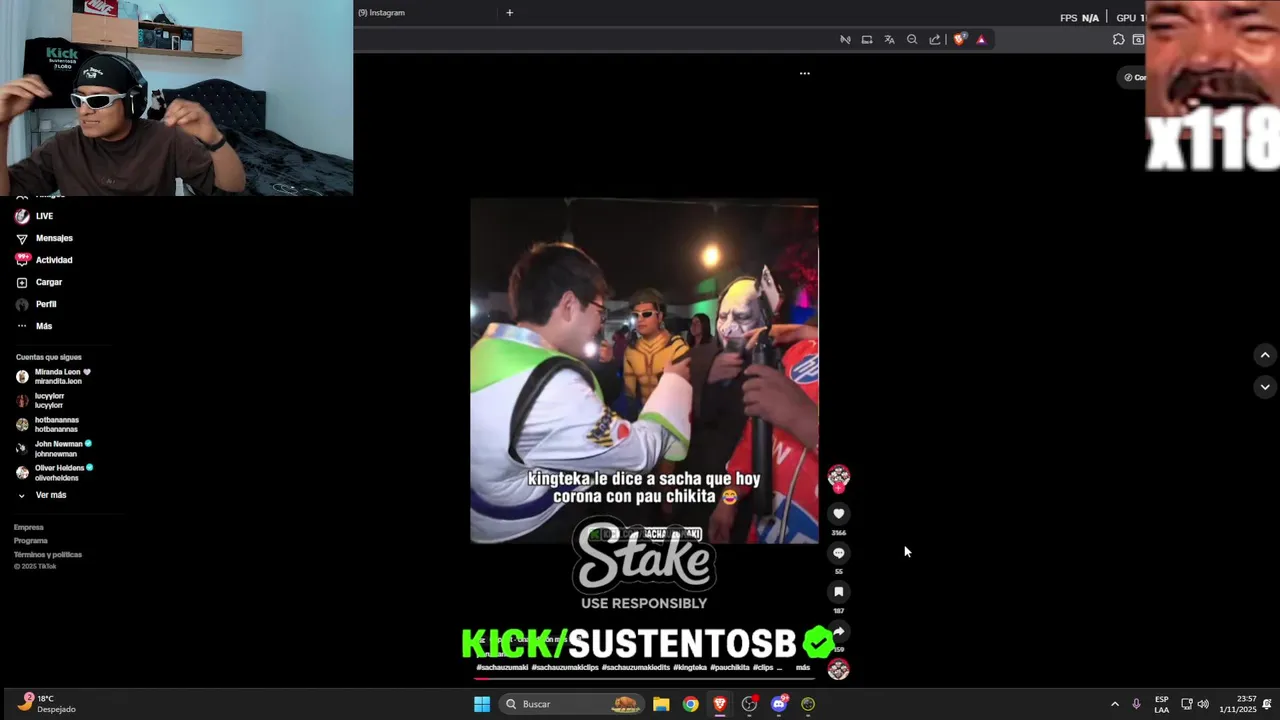
Task: Click microphone icon in system tray
Action: [x=1136, y=704]
